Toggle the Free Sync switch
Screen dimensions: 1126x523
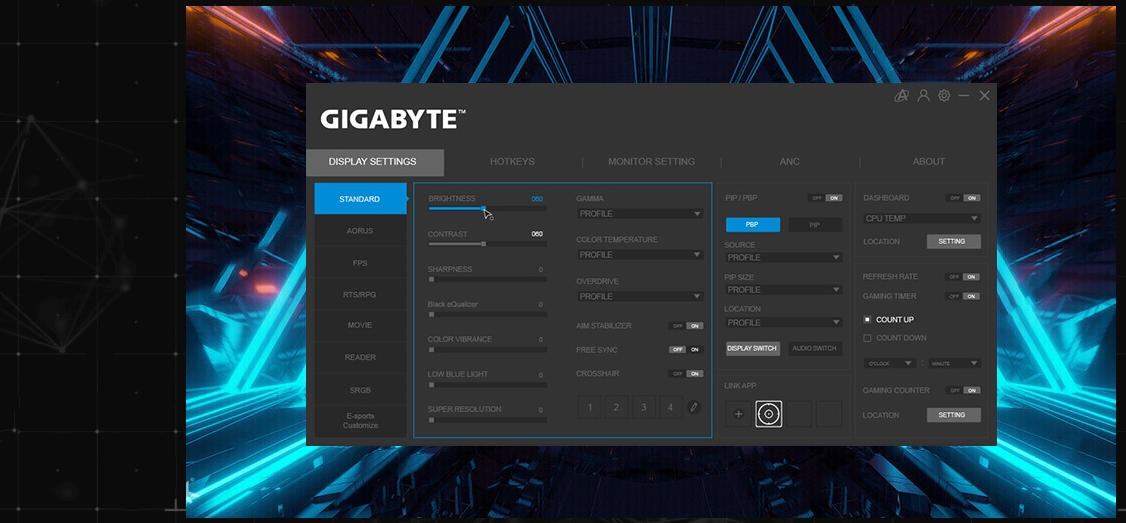686,350
